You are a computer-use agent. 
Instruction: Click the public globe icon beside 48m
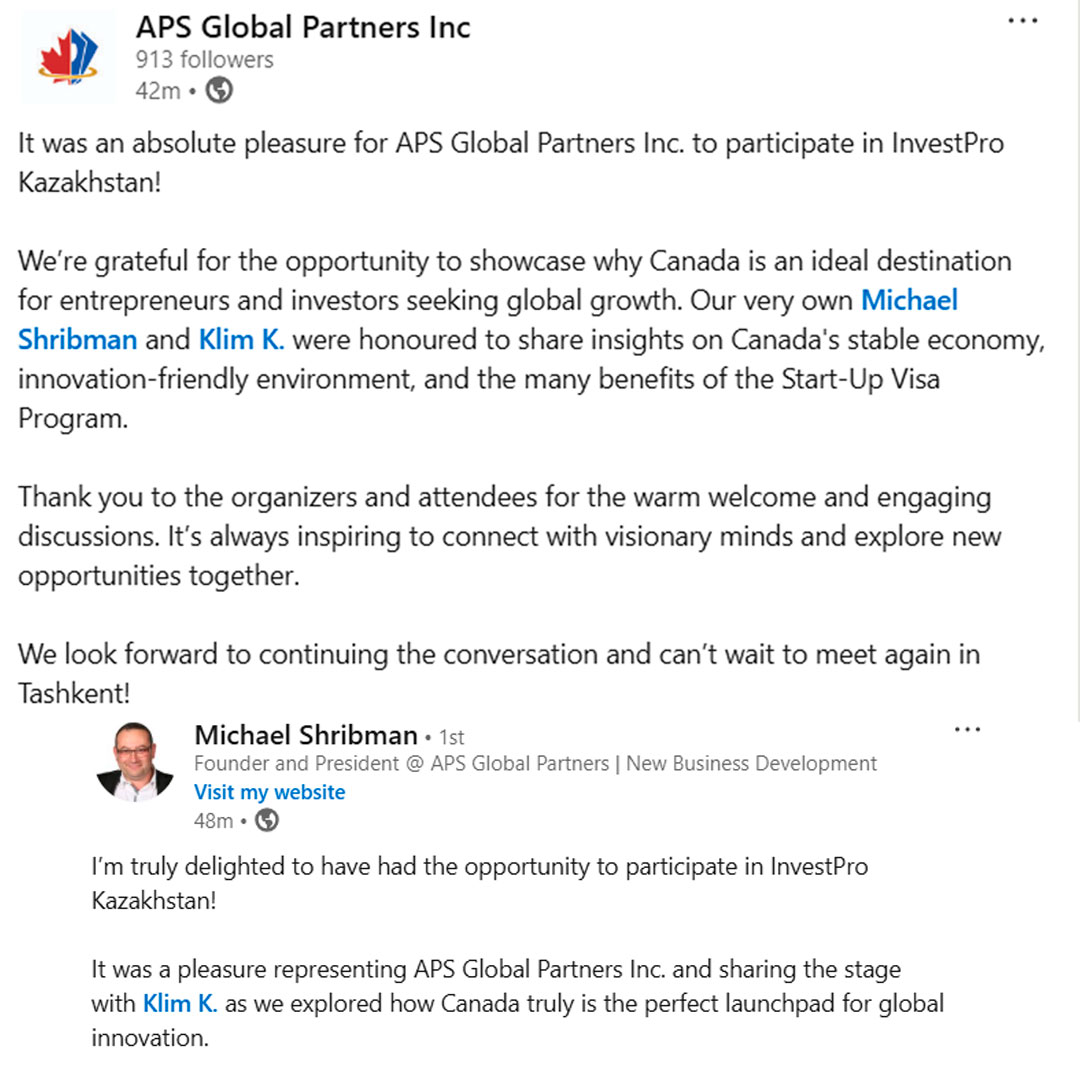pos(267,821)
